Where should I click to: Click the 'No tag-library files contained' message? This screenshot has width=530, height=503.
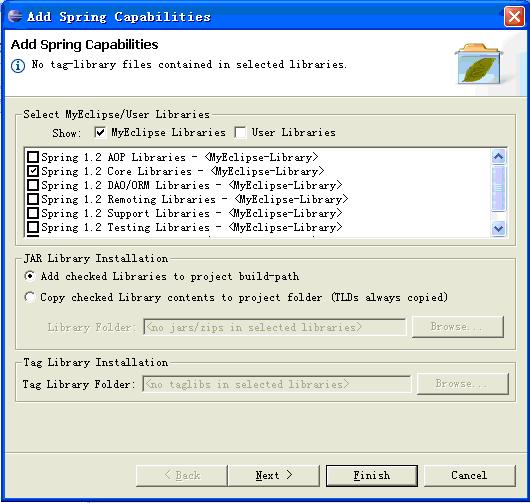click(189, 64)
